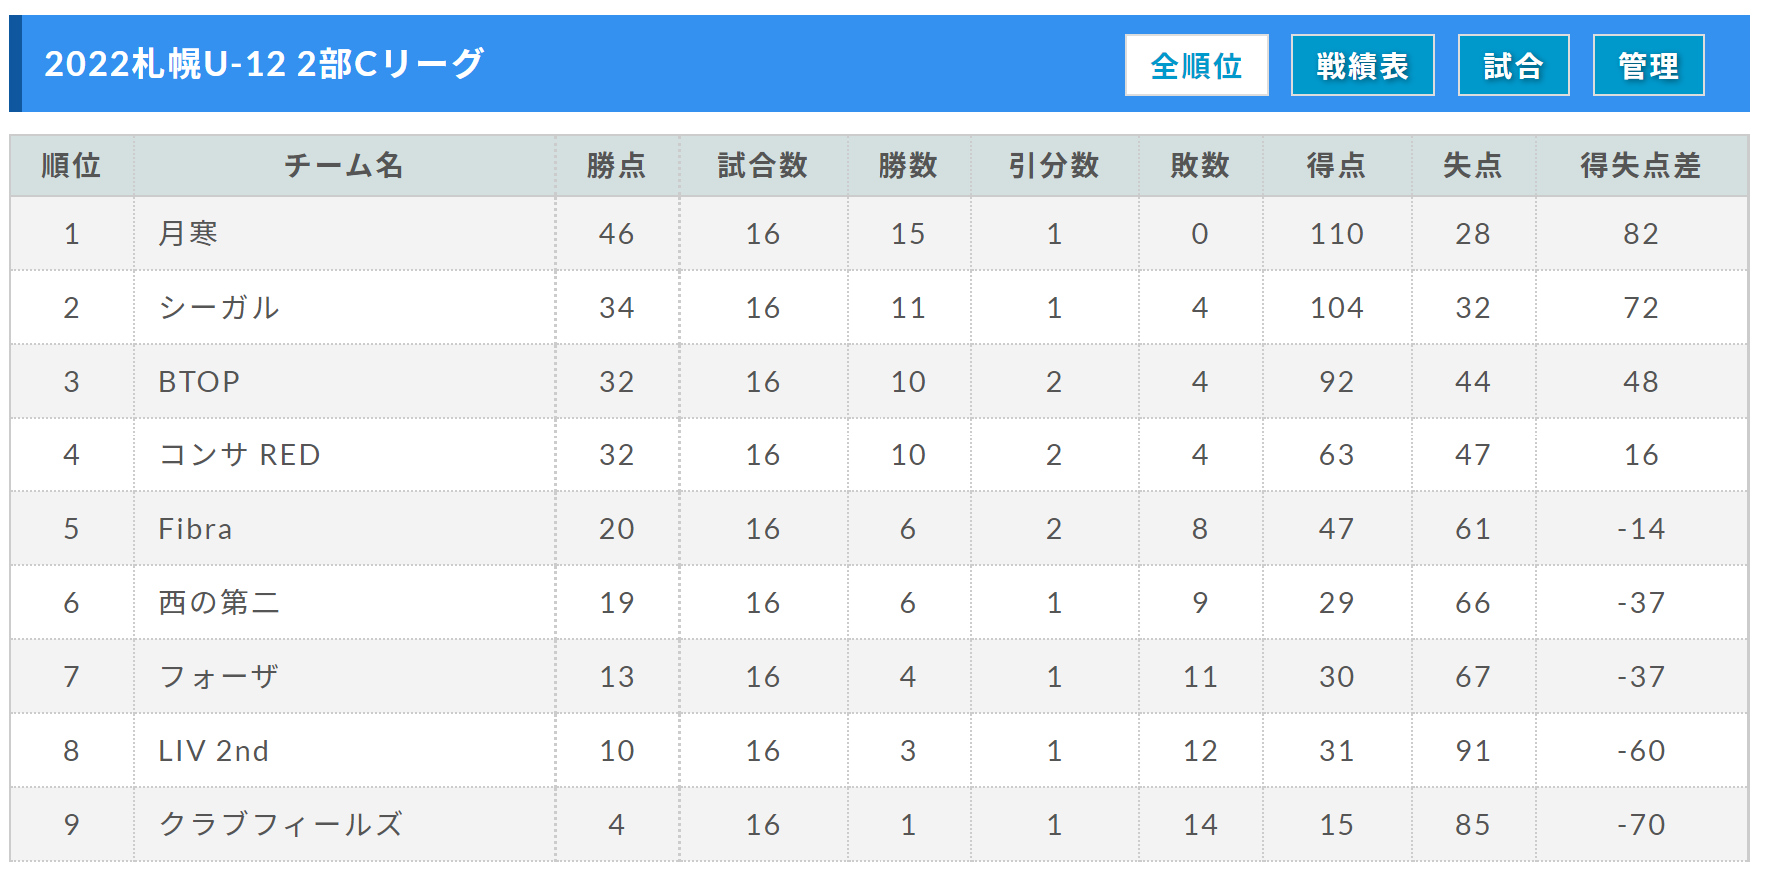
Task: Select the フォーザ team name
Action: (219, 676)
